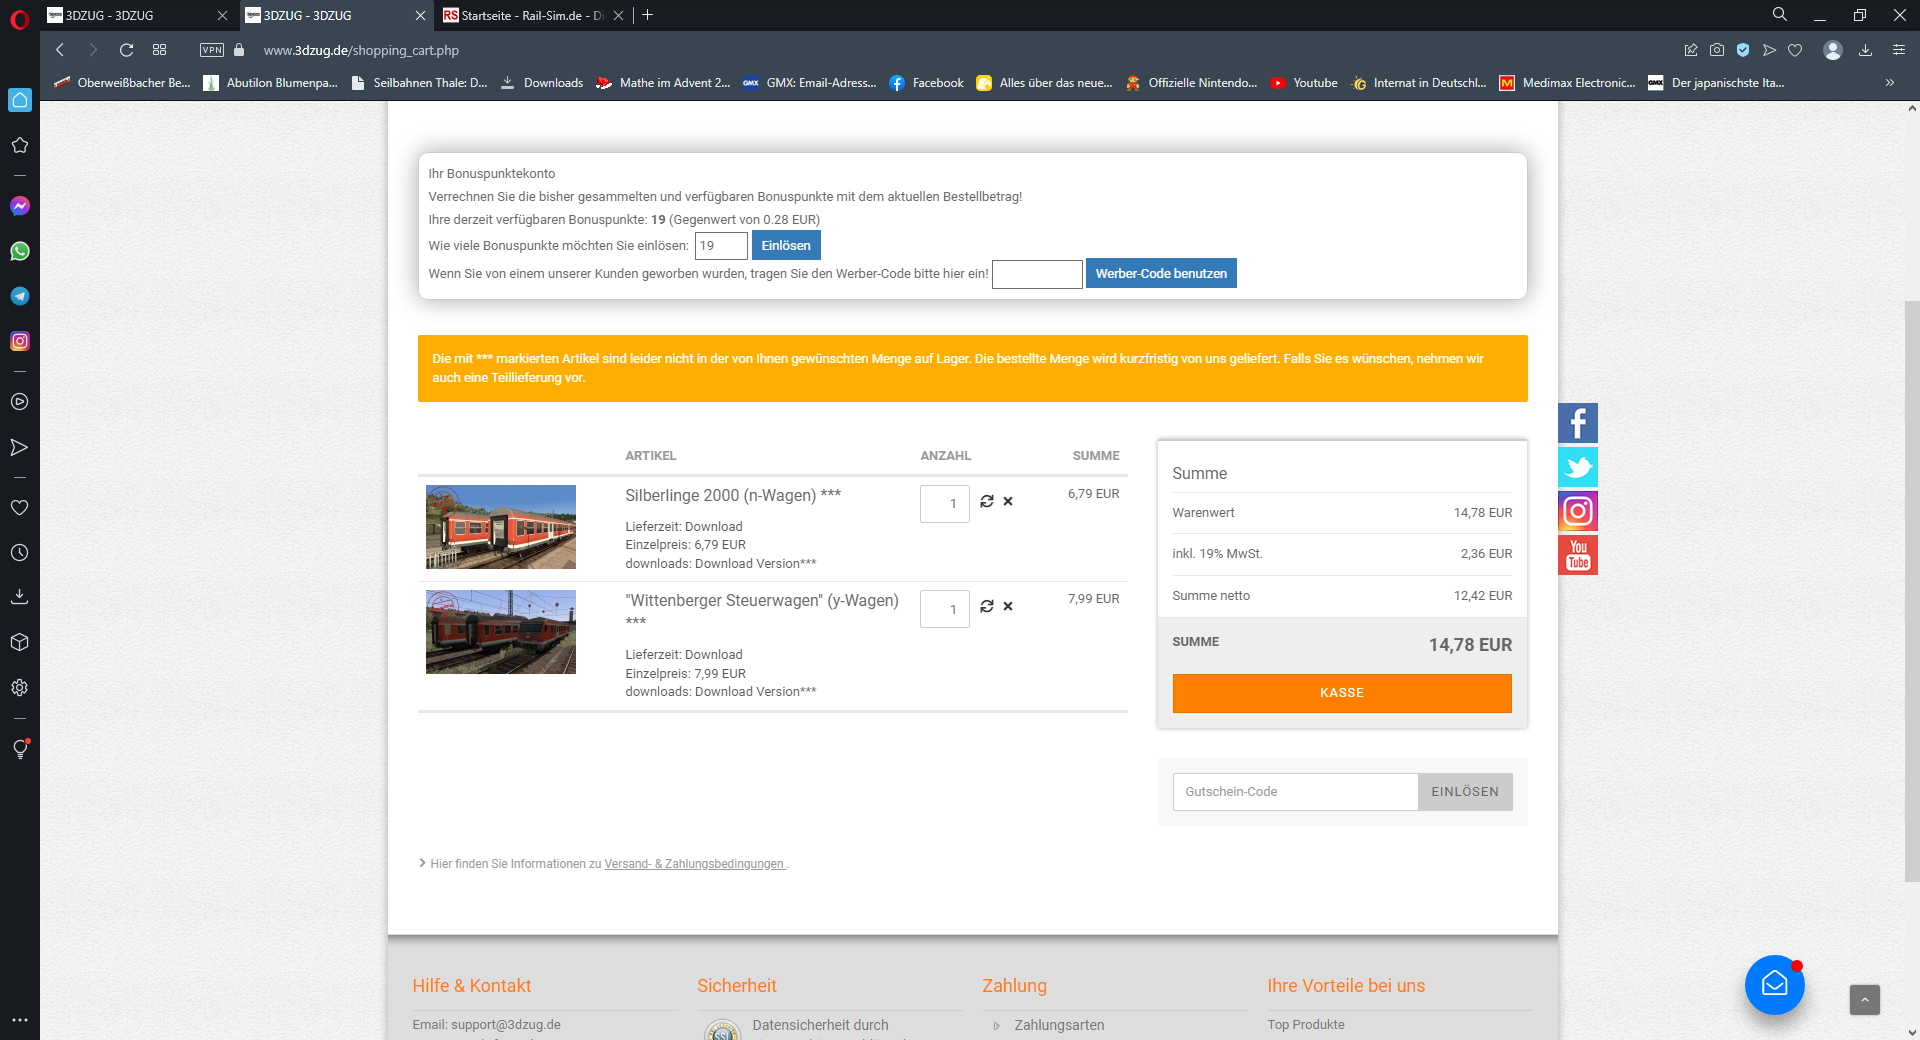The height and width of the screenshot is (1040, 1920).
Task: Click the Werber-Code benutzen button
Action: tap(1161, 273)
